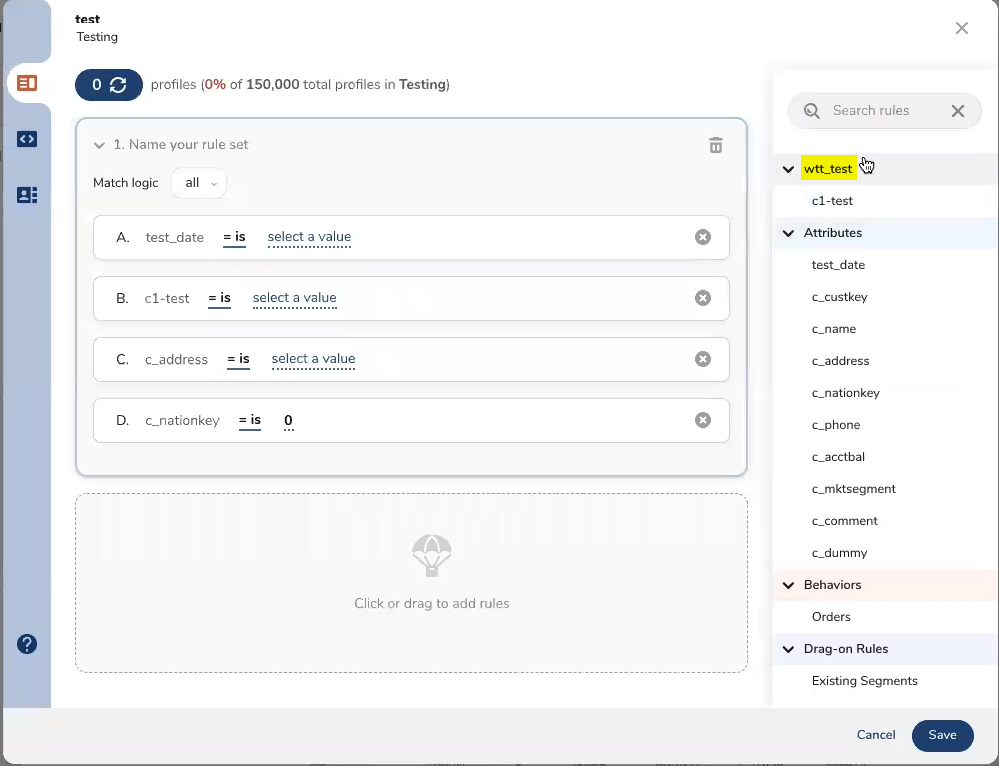Screen dimensions: 999x766
Task: Open the Match logic all dropdown
Action: point(199,183)
